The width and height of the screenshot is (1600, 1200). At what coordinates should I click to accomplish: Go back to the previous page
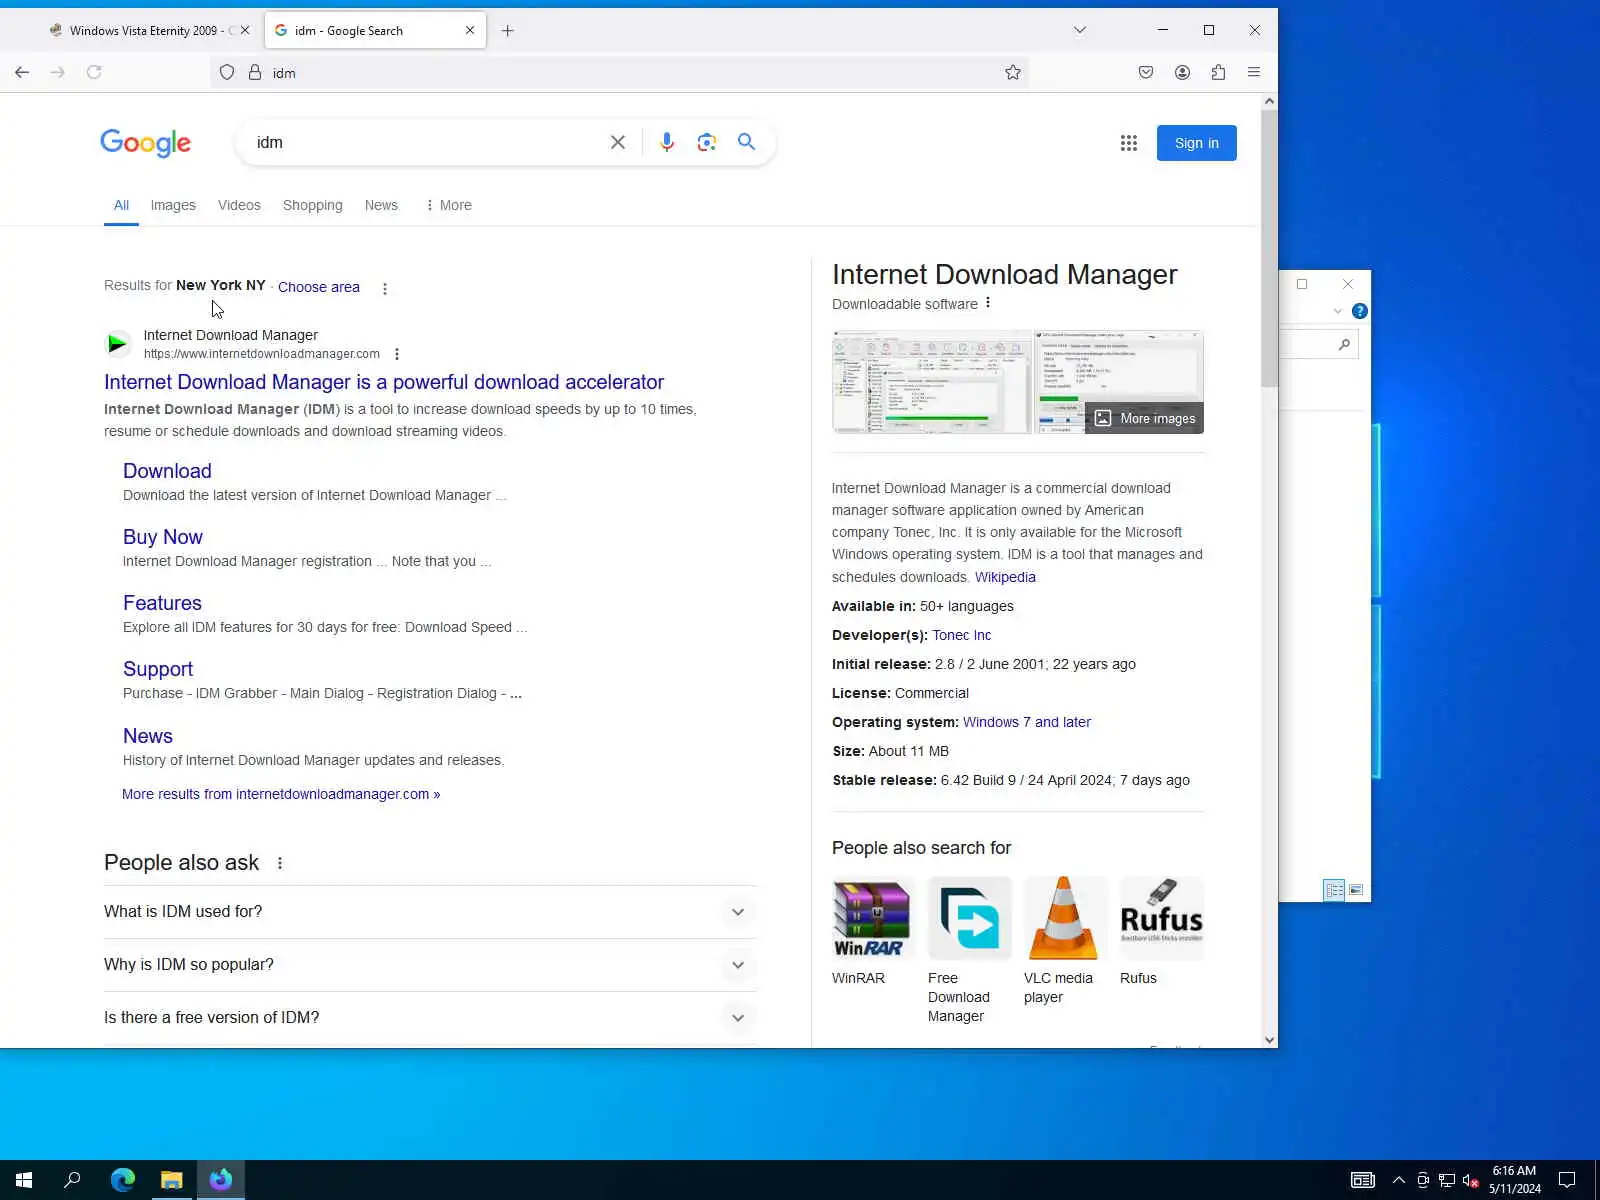click(22, 72)
